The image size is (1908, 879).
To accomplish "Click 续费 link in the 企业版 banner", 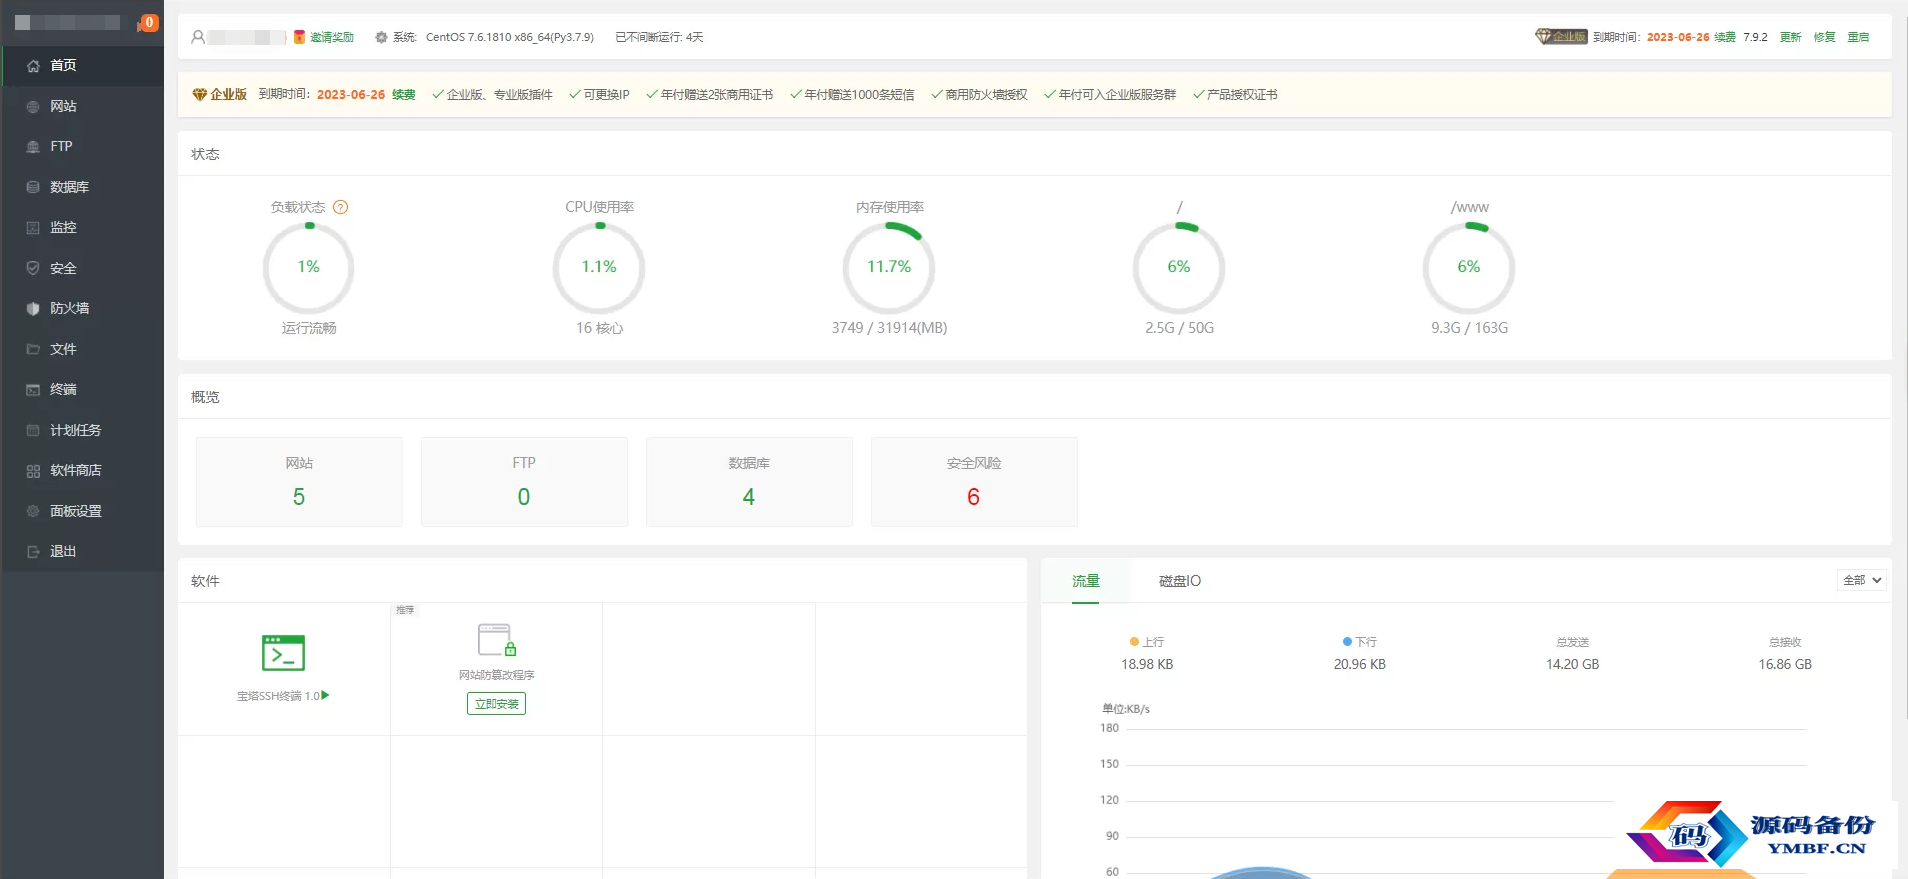I will point(404,95).
